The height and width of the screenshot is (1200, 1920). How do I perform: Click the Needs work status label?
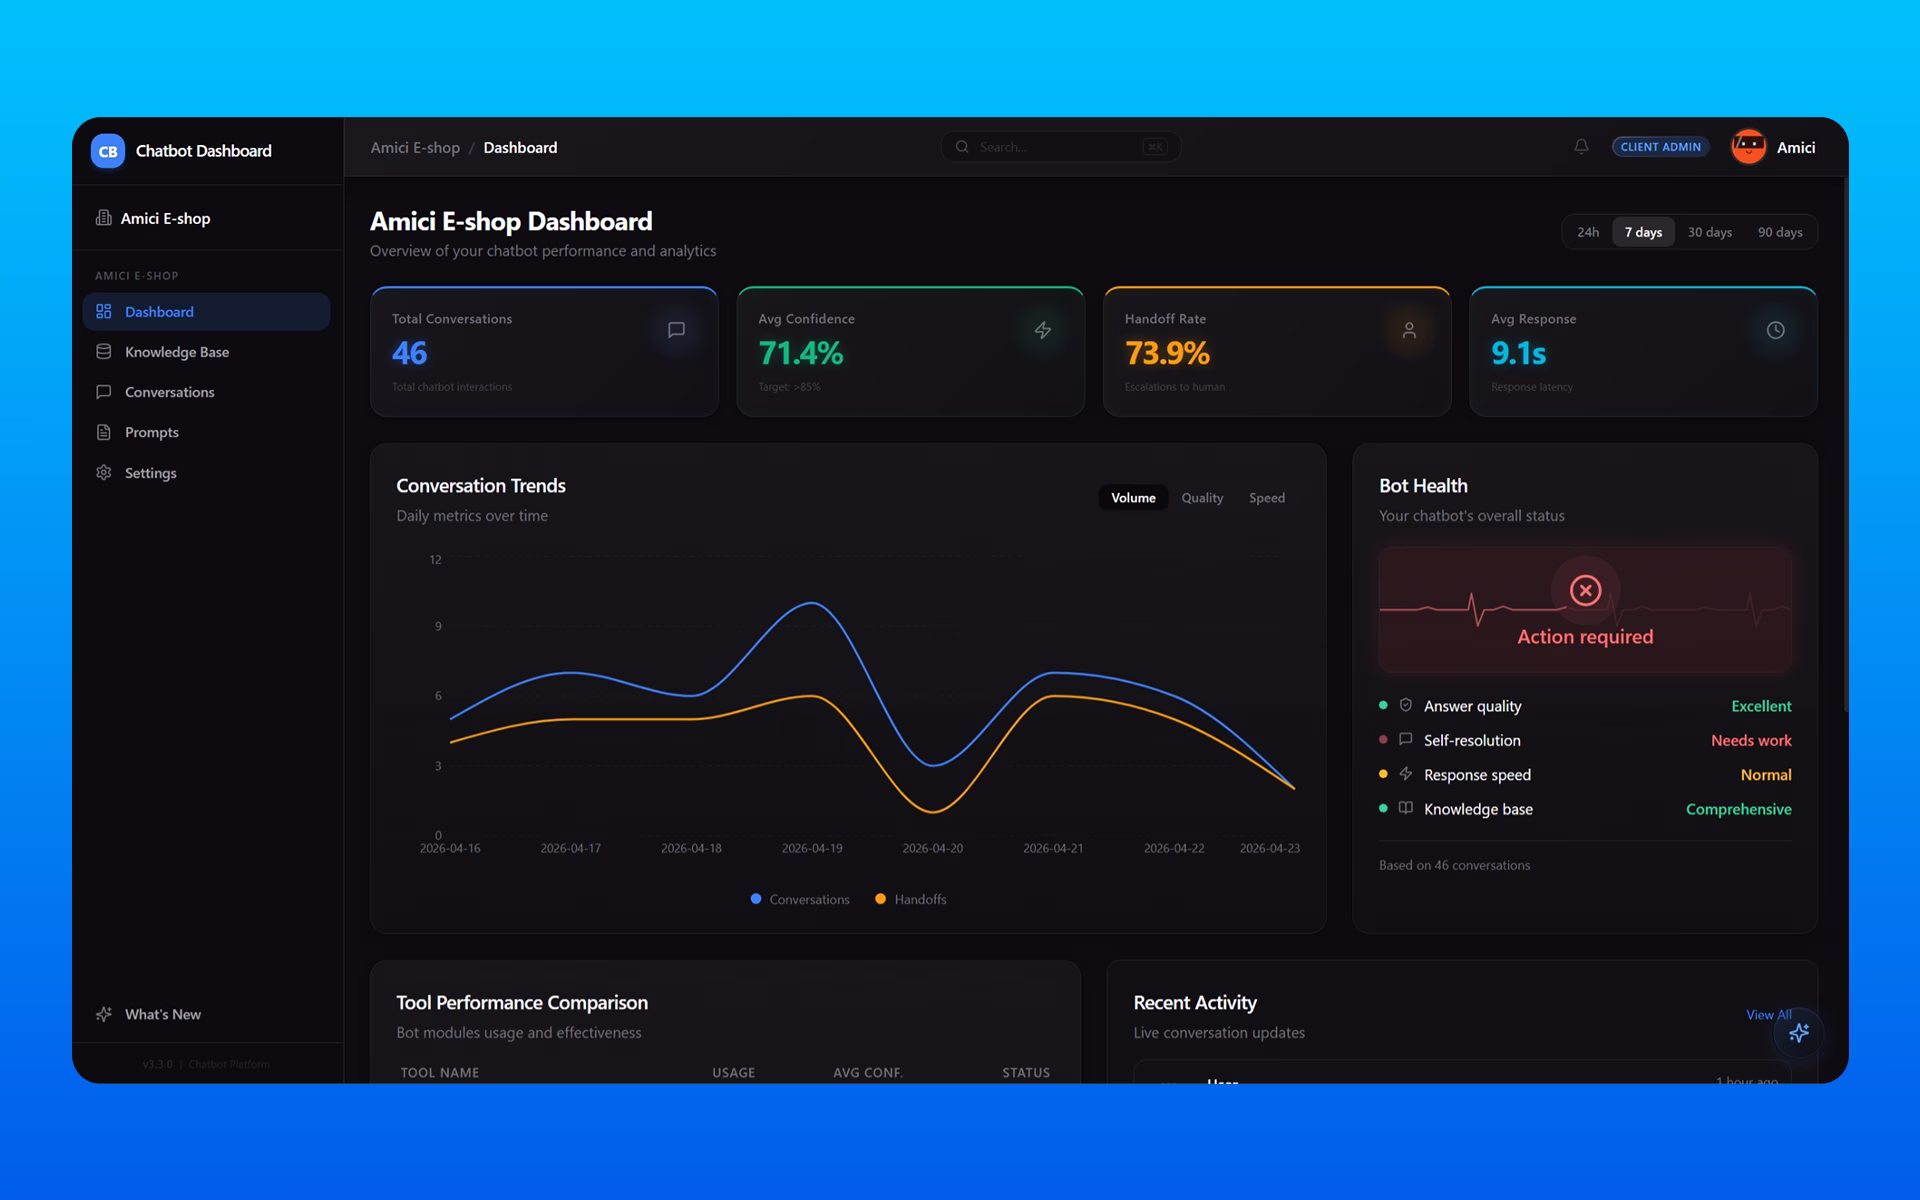pos(1751,740)
